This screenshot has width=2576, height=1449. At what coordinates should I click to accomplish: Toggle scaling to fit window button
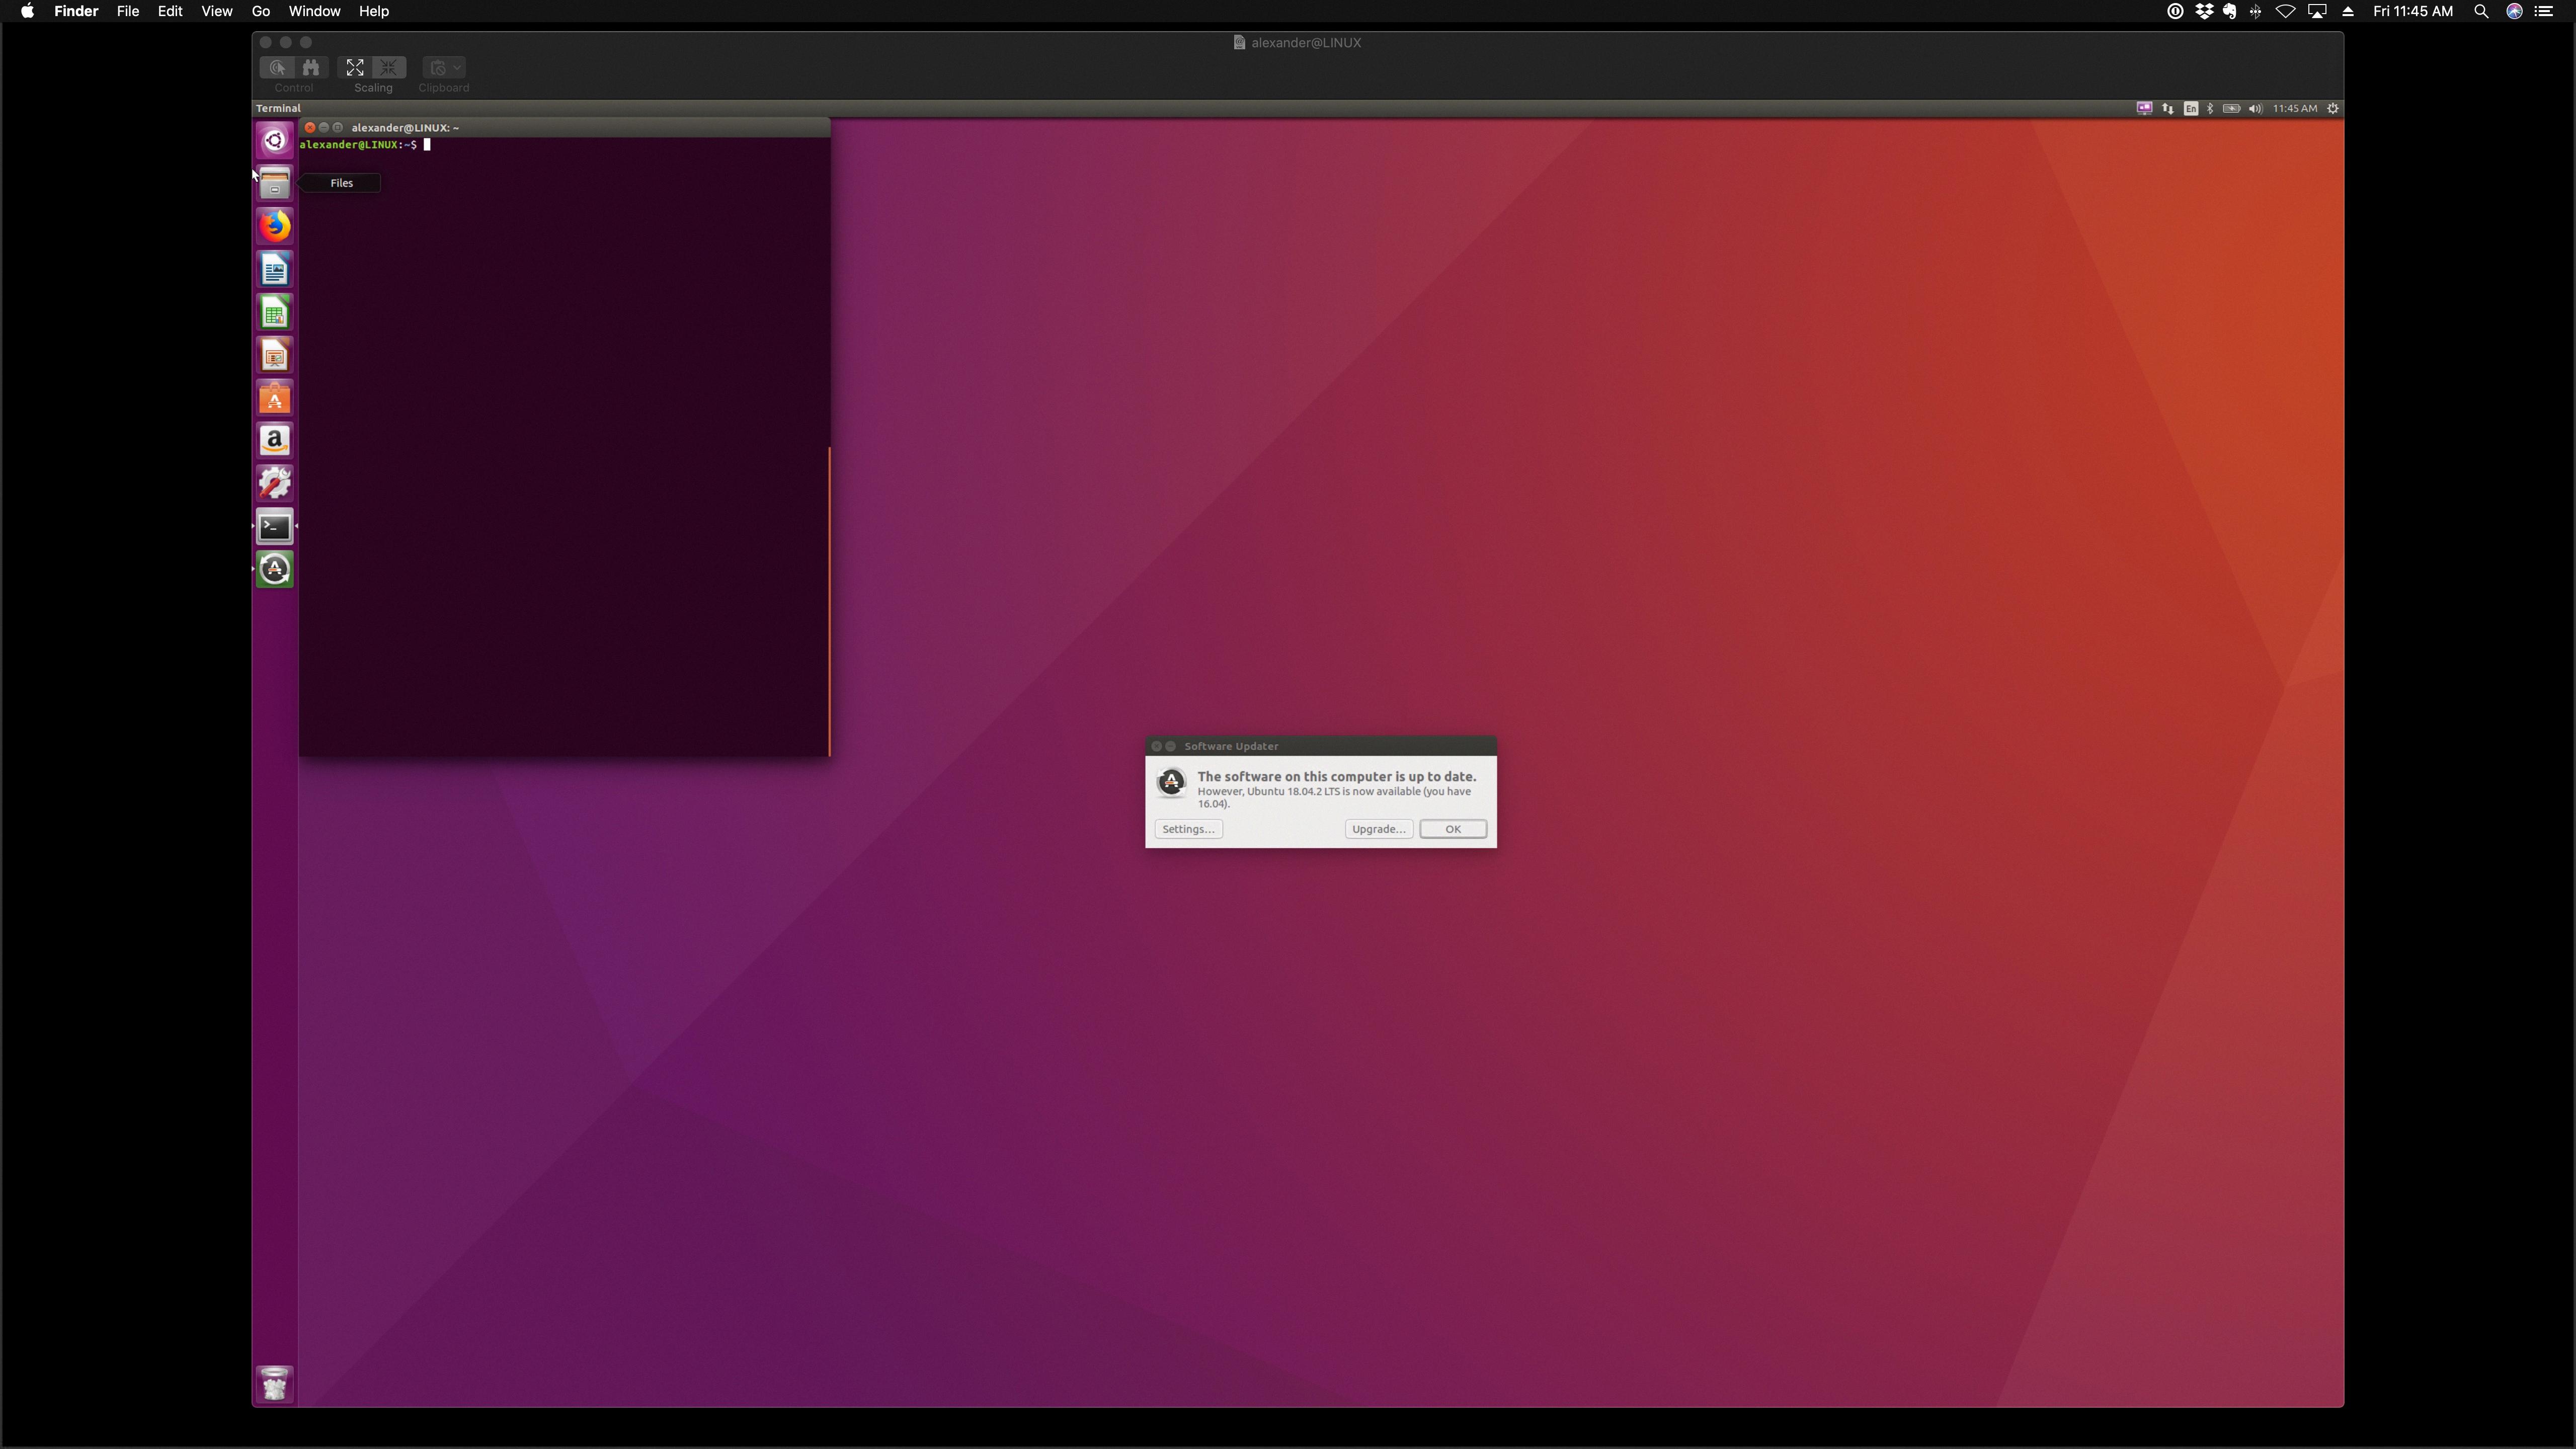click(x=355, y=67)
